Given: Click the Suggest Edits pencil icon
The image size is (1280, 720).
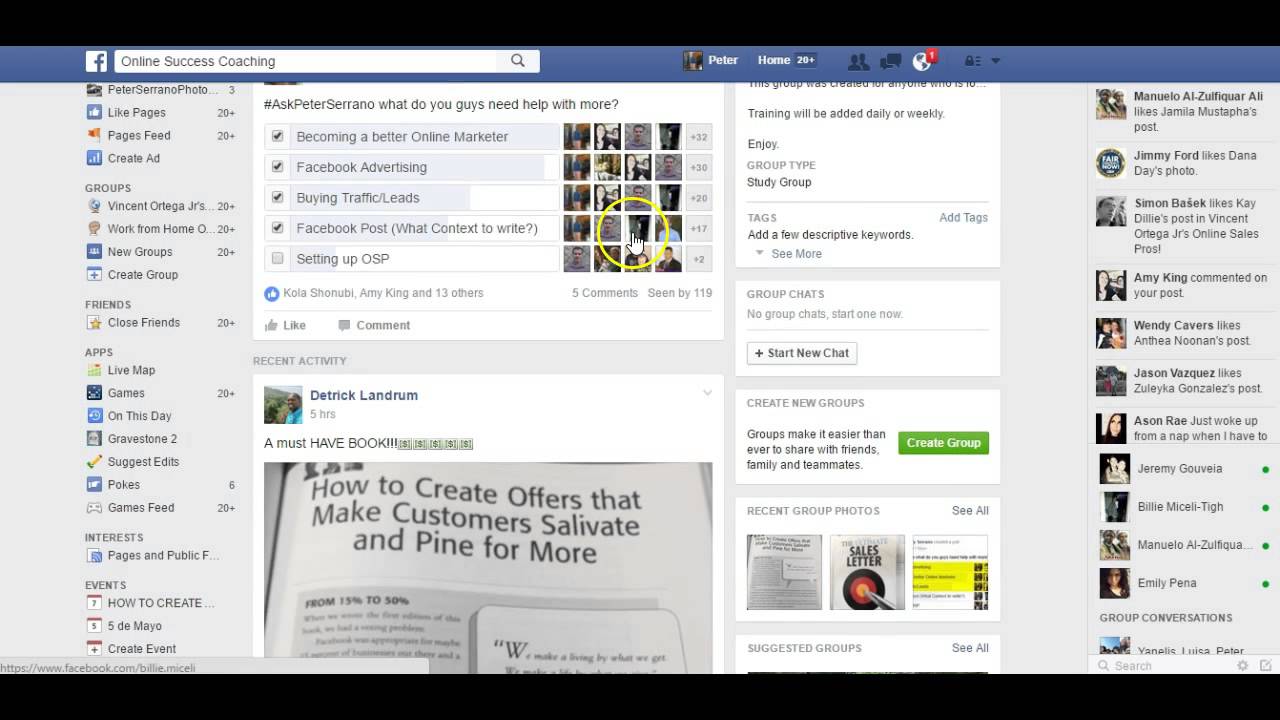Looking at the screenshot, I should coord(94,462).
